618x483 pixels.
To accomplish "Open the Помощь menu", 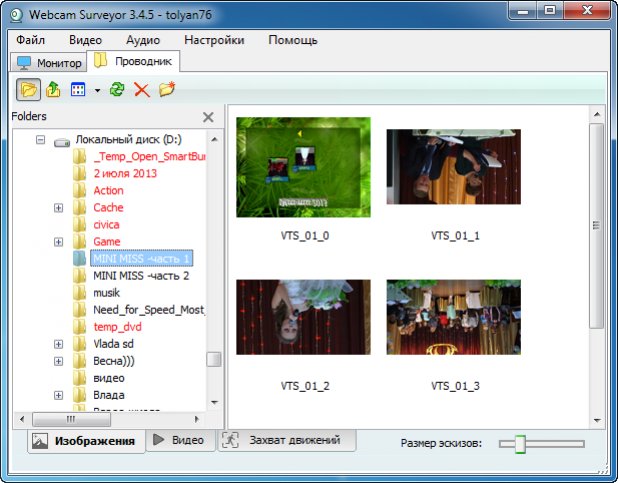I will pos(292,40).
